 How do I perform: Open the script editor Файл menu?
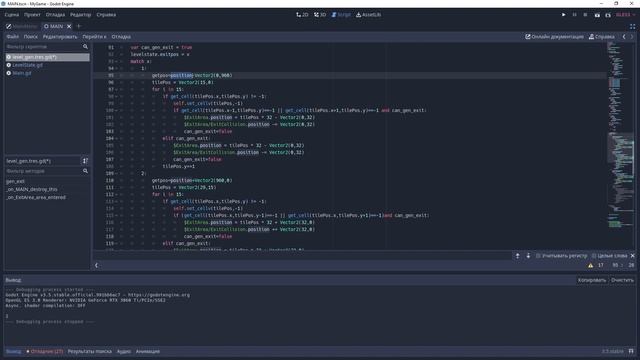pos(12,37)
